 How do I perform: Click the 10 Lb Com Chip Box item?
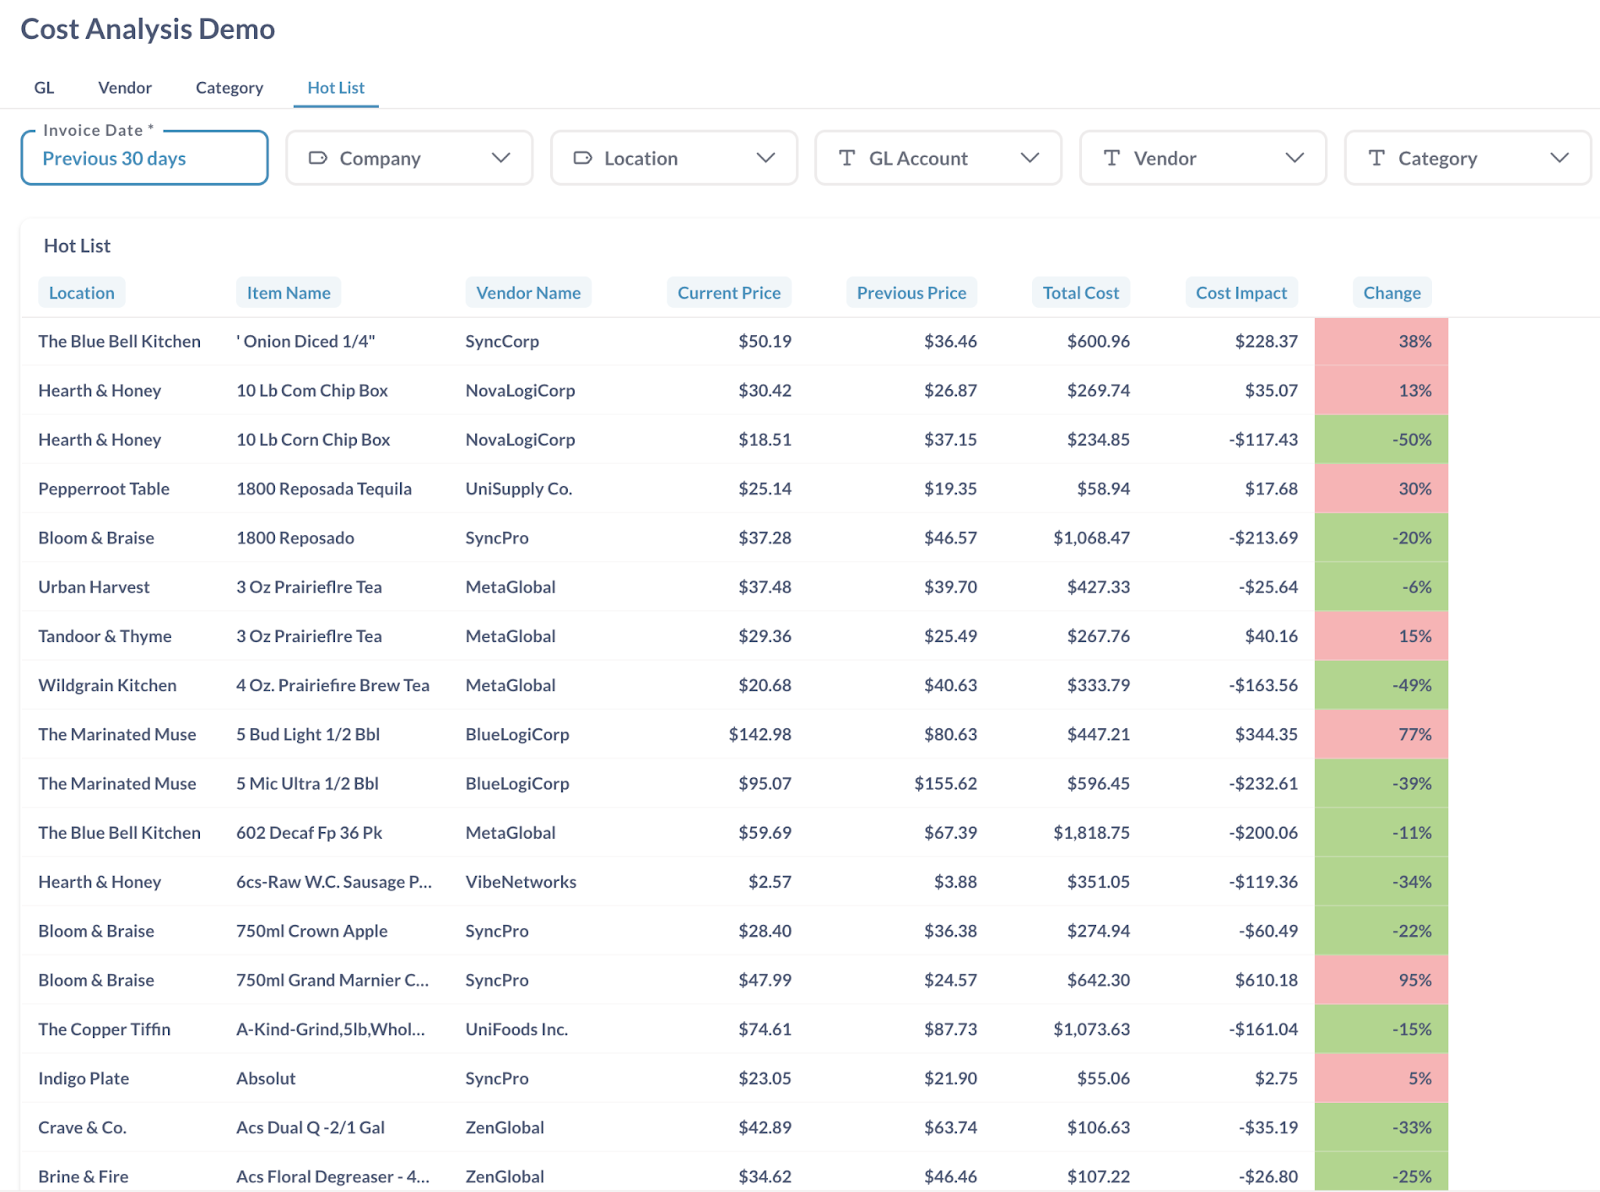pos(312,391)
